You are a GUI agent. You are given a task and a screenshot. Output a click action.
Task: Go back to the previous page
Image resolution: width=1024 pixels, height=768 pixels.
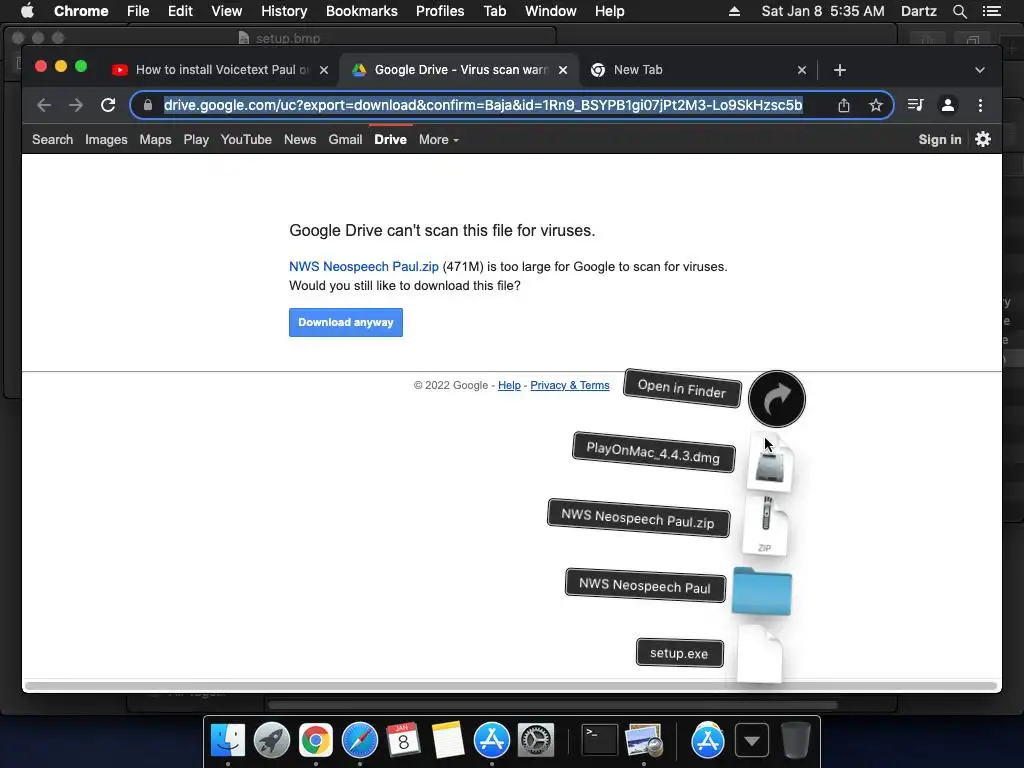point(44,105)
